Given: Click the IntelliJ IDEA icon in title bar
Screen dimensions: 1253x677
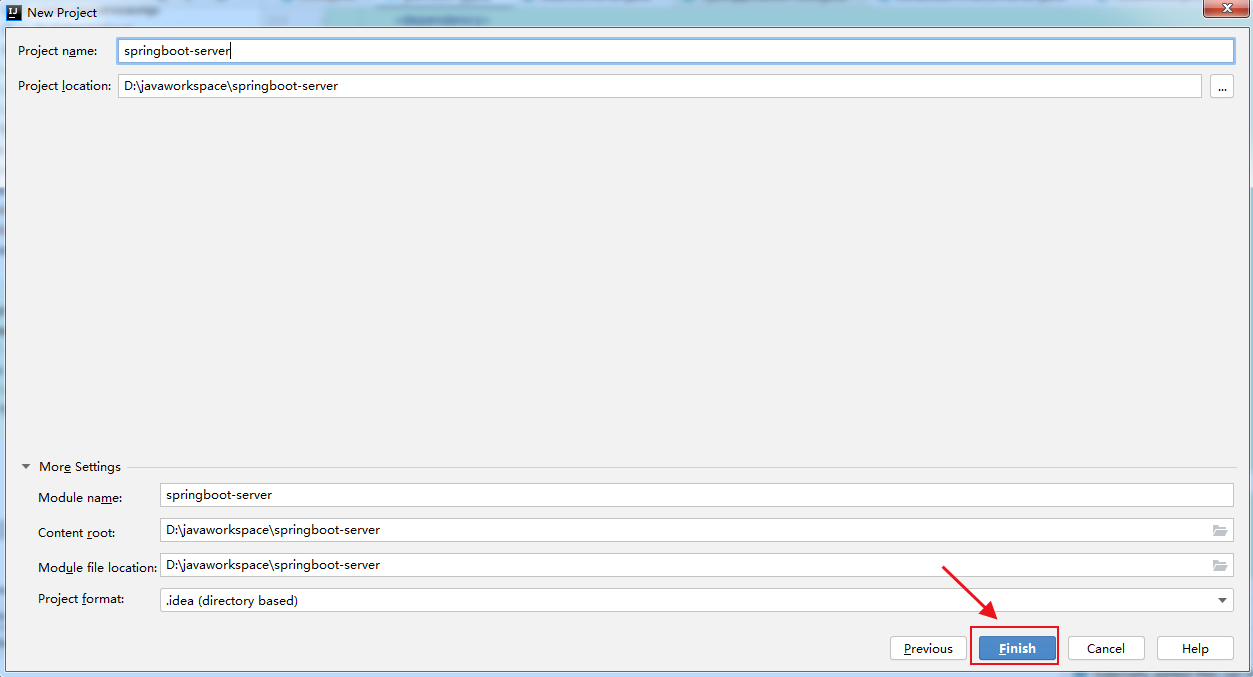Looking at the screenshot, I should coord(14,13).
